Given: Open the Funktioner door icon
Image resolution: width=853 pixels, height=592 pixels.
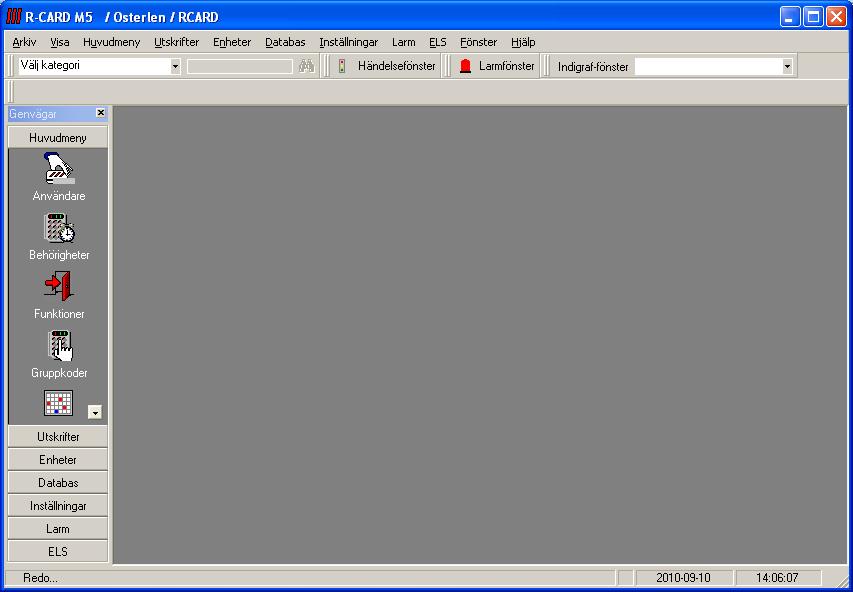Looking at the screenshot, I should click(x=59, y=287).
